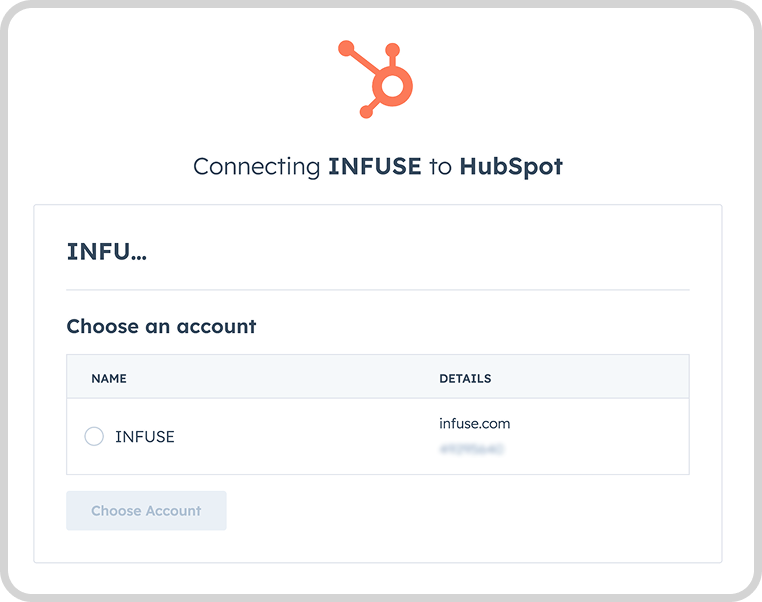Click the INFUSE account name label

(145, 437)
